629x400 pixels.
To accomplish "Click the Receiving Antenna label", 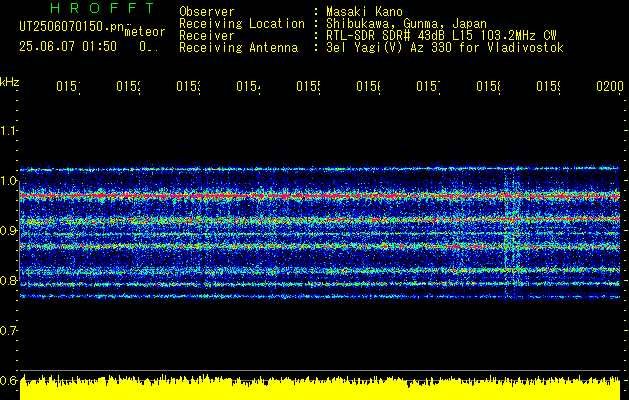I will 238,48.
